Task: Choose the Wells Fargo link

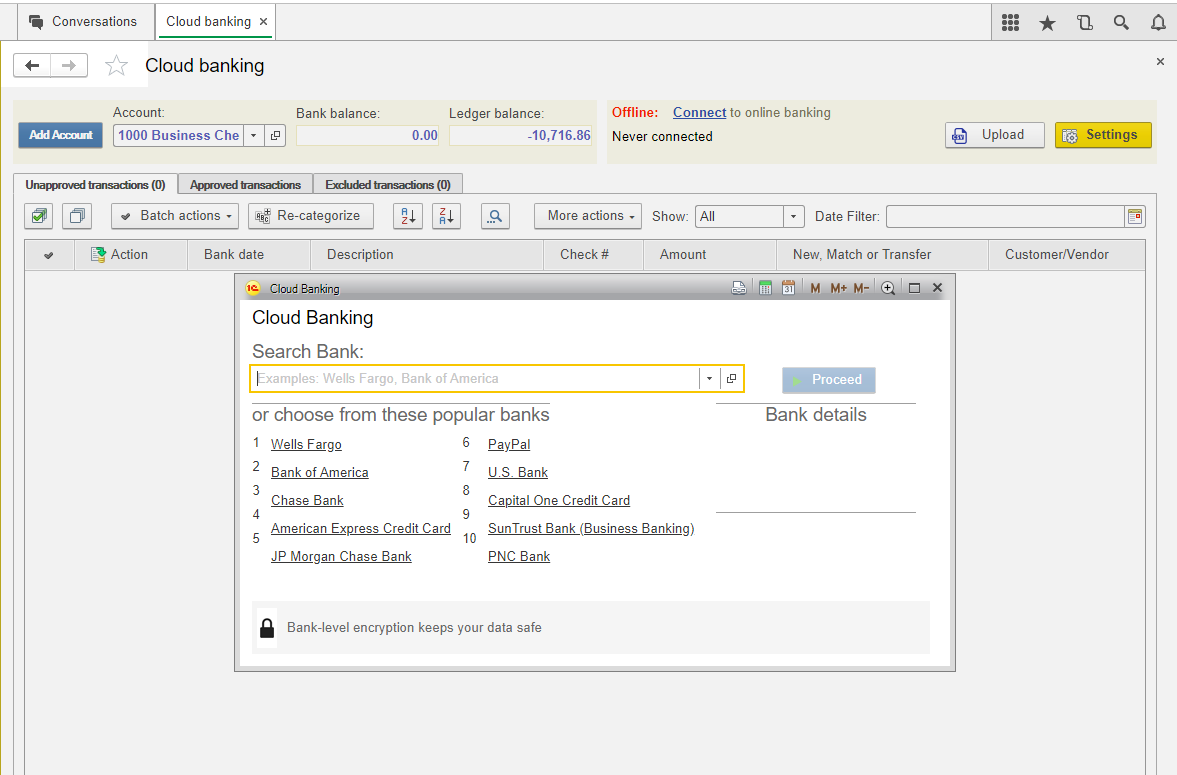Action: [306, 445]
